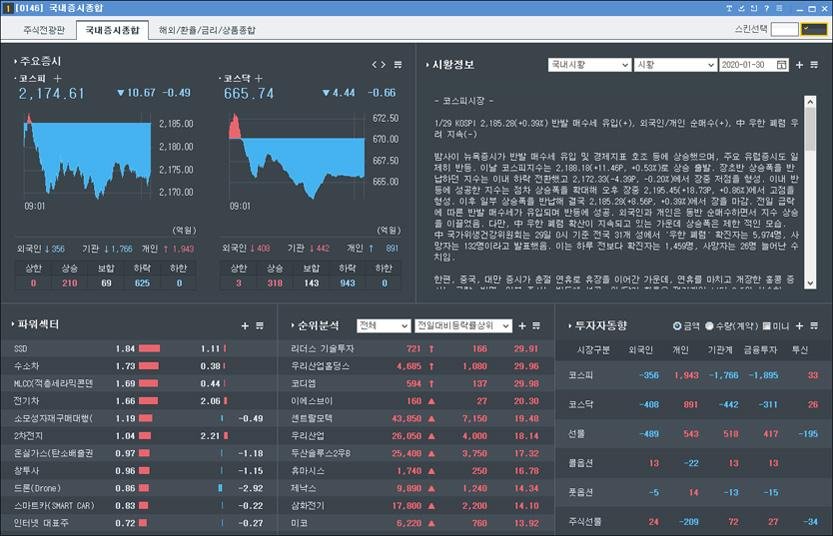Switch to the 국내증시종합 tab
Screen dimensions: 833x536
pyautogui.click(x=112, y=30)
